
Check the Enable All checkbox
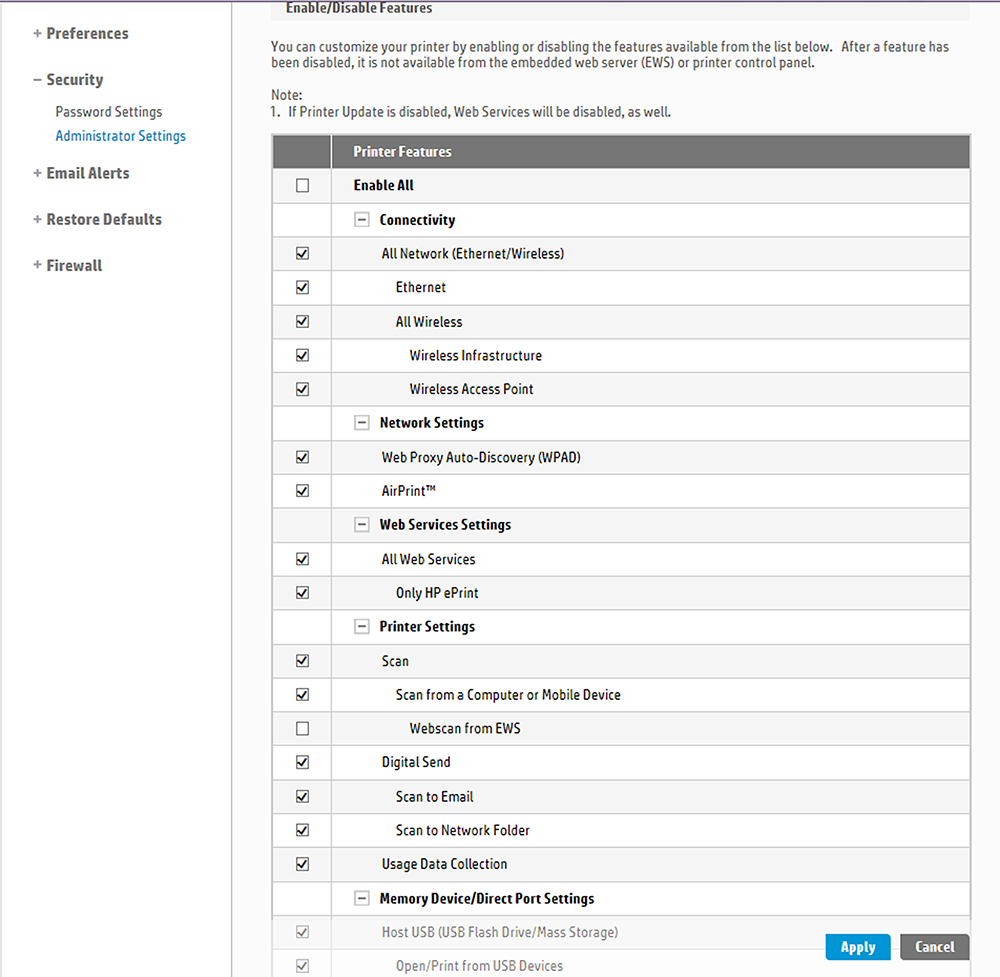pos(302,186)
